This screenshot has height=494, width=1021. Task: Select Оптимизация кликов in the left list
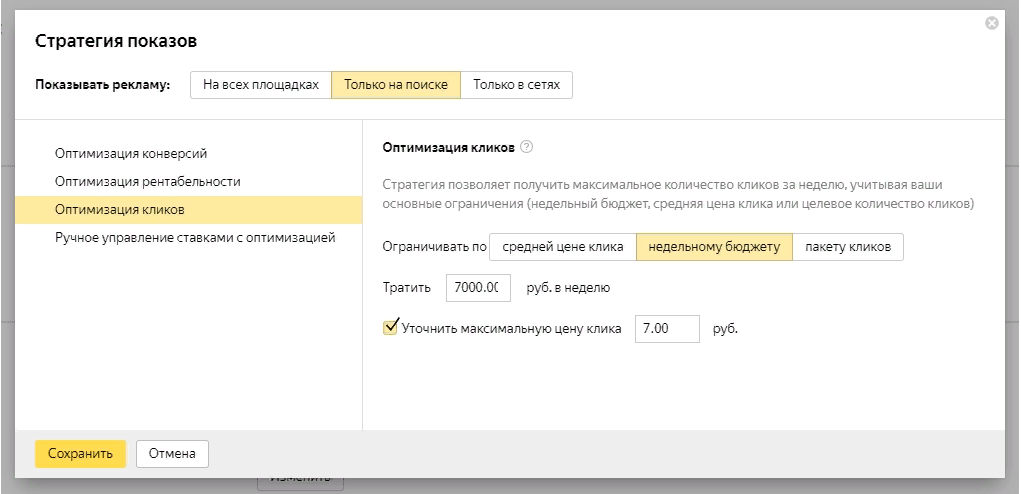coord(120,210)
